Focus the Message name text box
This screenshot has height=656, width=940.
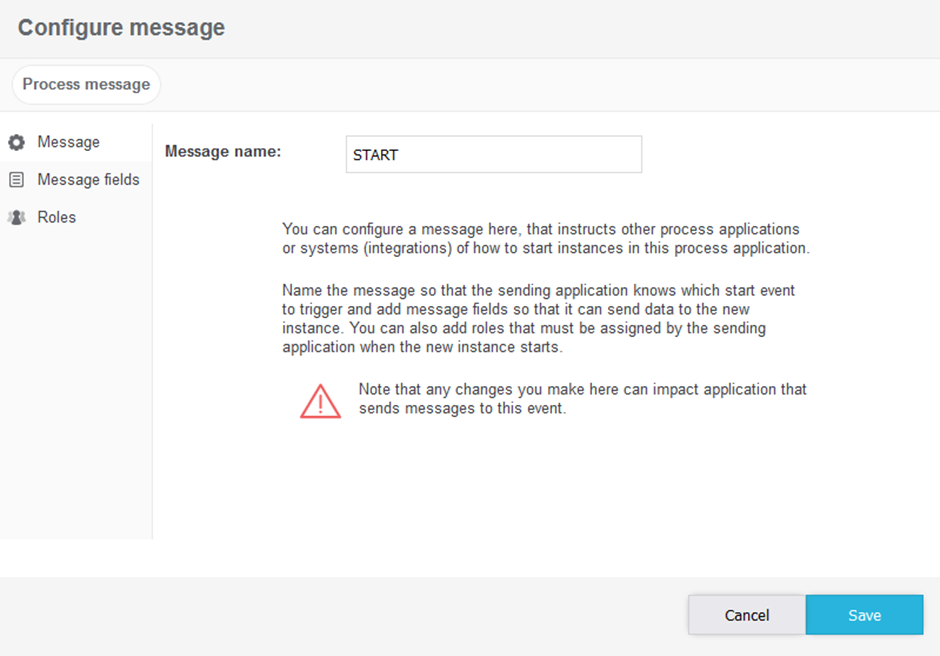click(493, 155)
